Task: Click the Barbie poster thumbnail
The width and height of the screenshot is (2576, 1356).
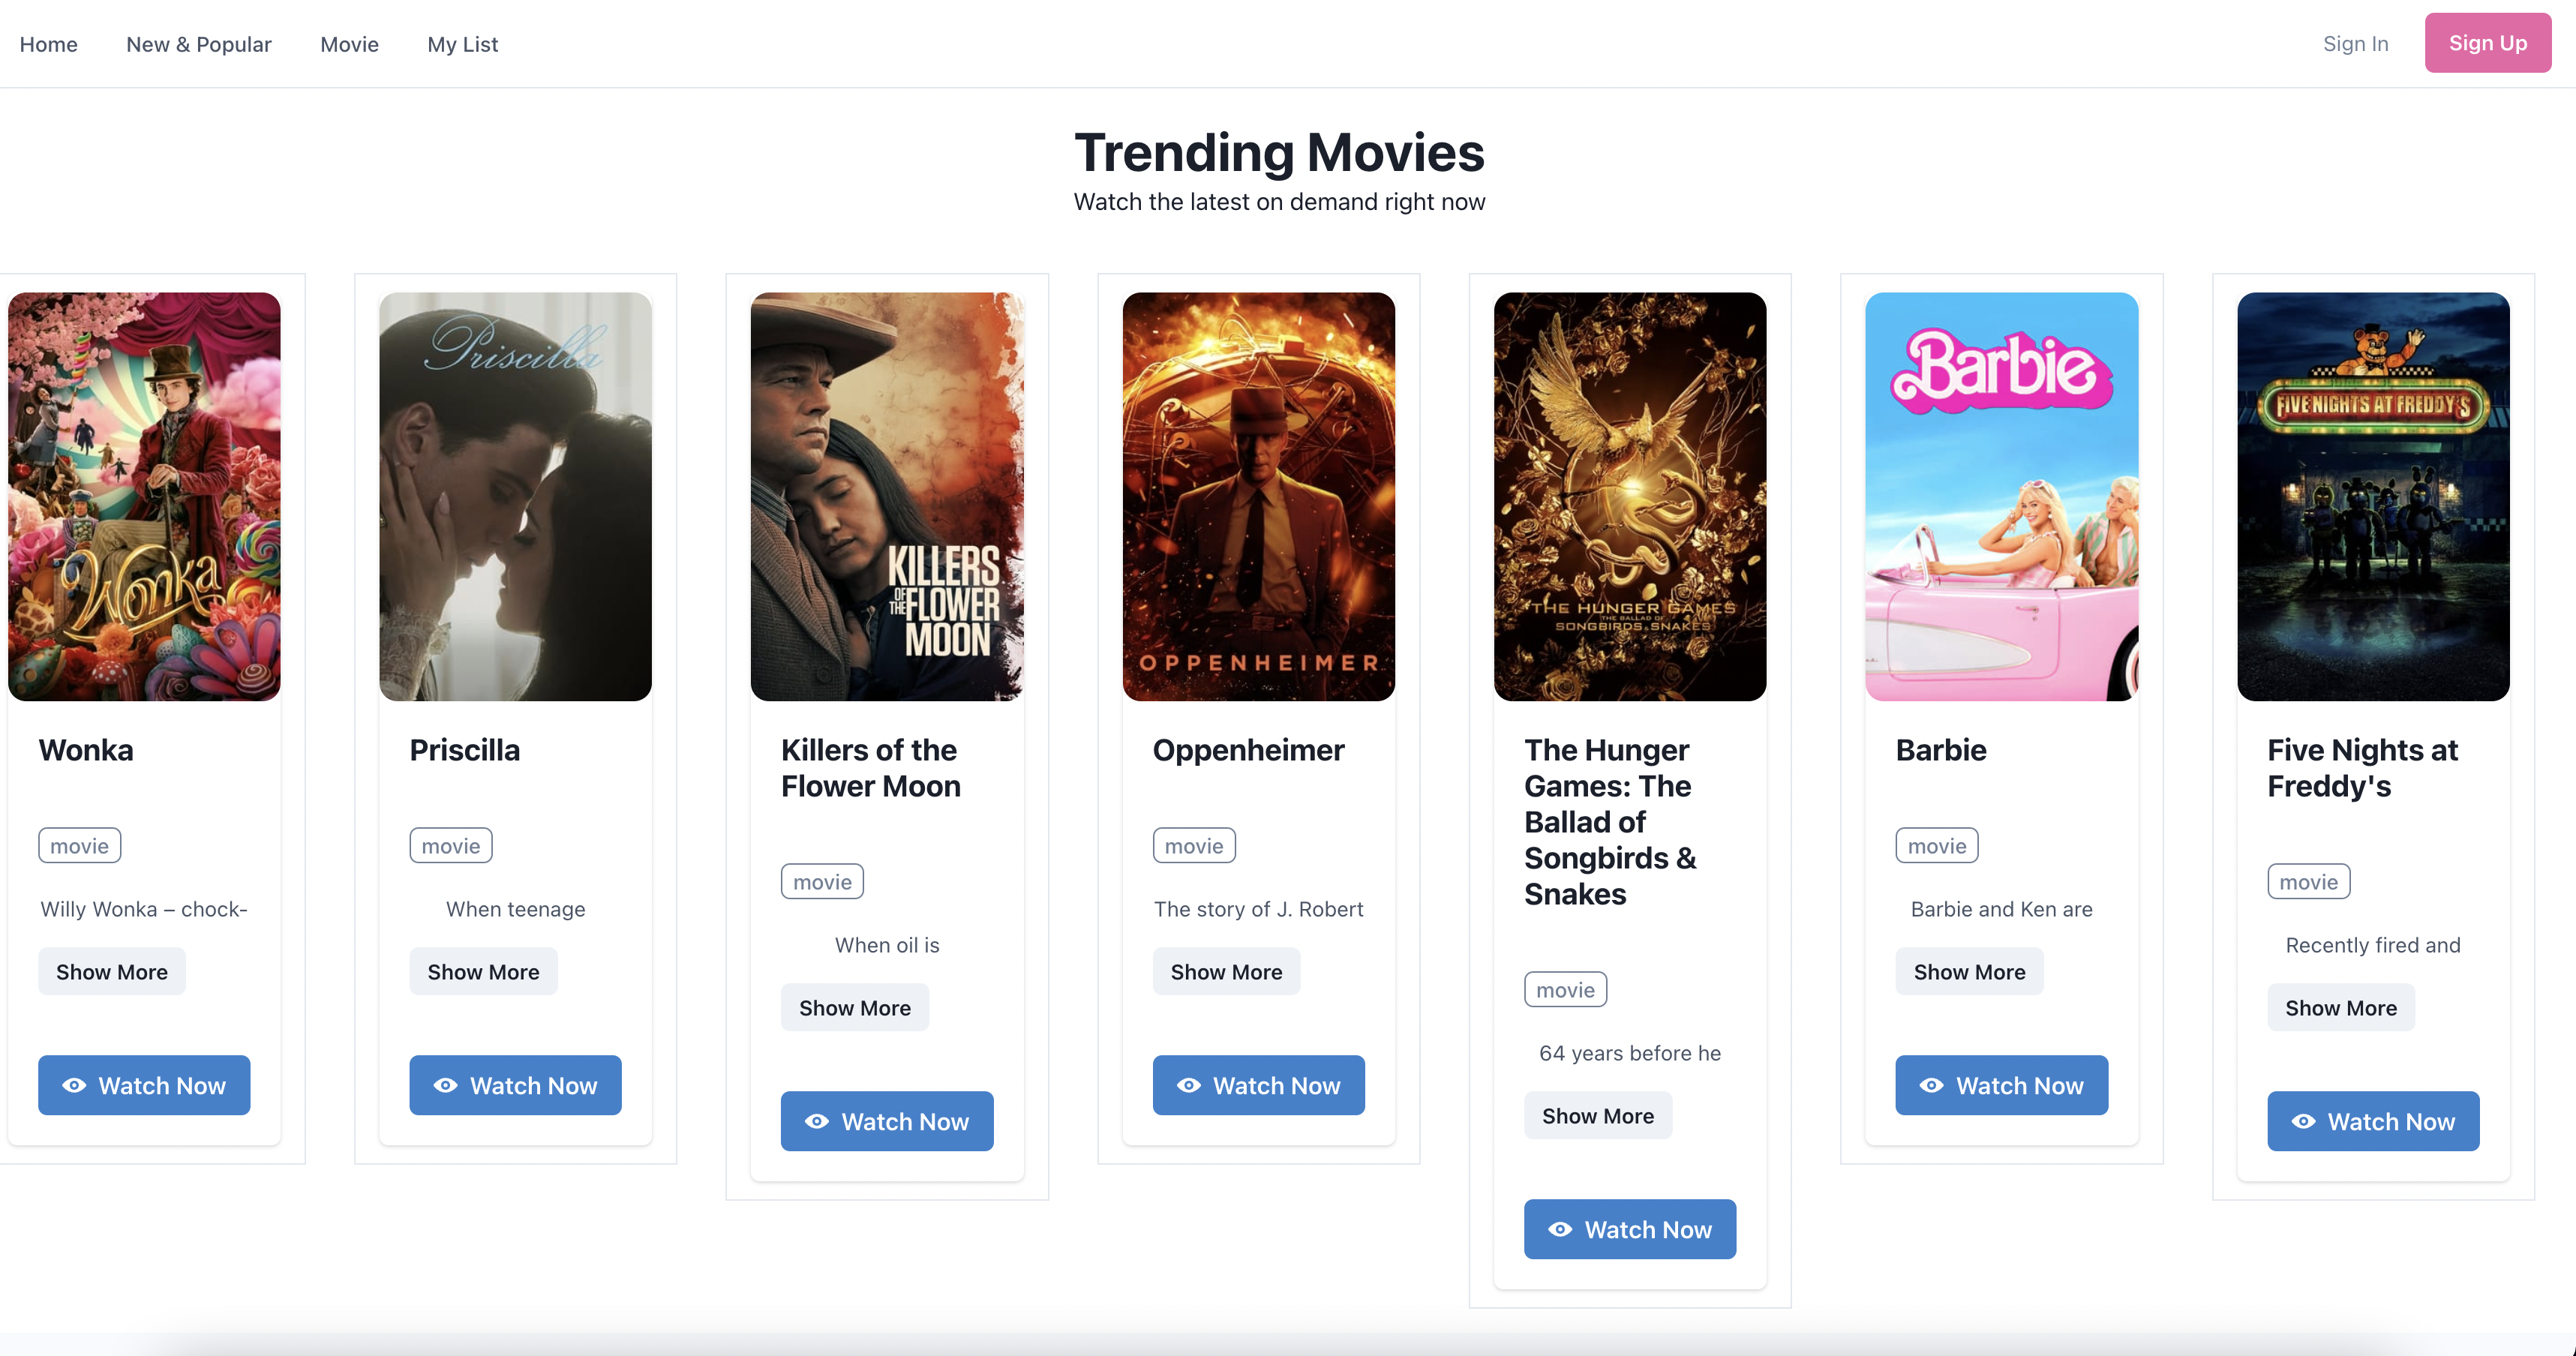Action: [2001, 496]
